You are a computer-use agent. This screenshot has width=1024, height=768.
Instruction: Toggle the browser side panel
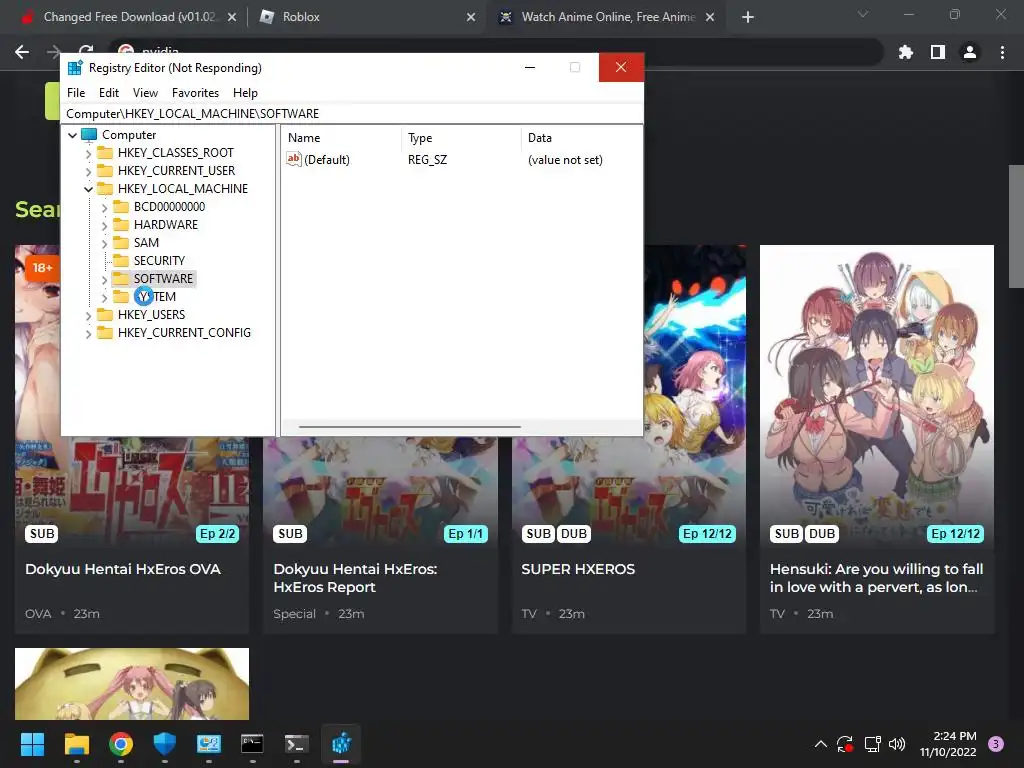coord(938,52)
